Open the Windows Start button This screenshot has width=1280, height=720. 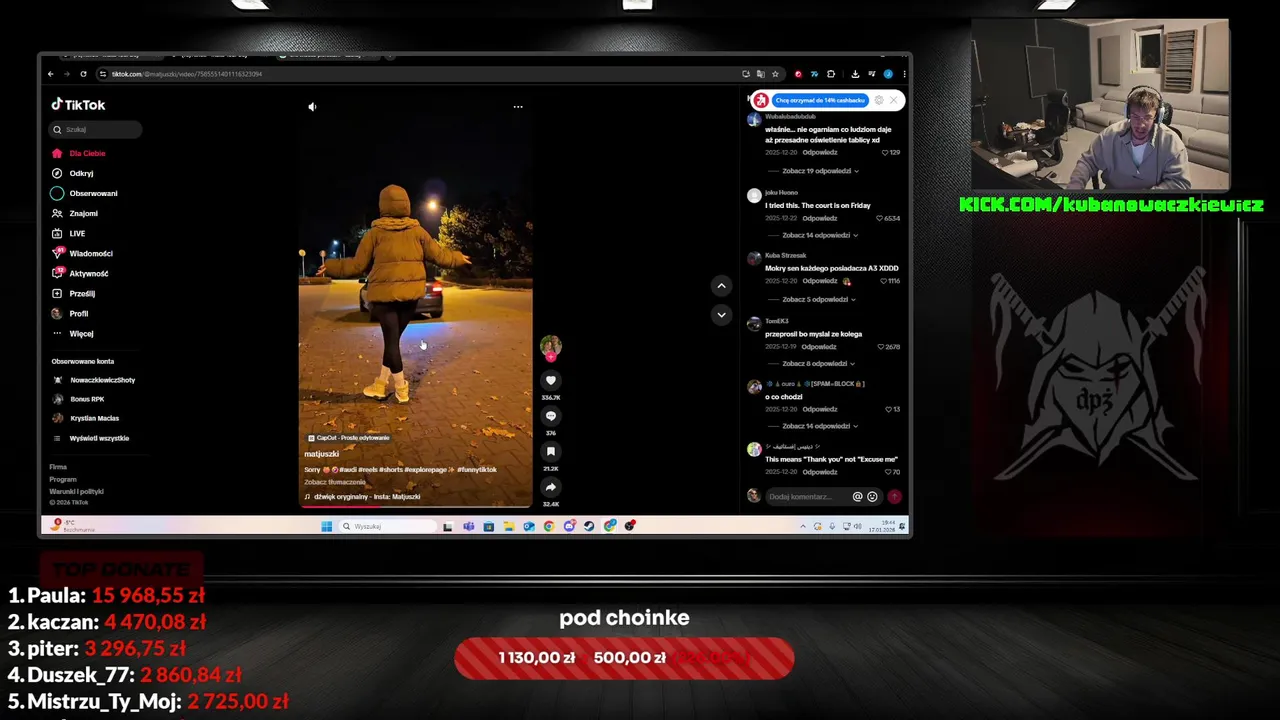(327, 526)
